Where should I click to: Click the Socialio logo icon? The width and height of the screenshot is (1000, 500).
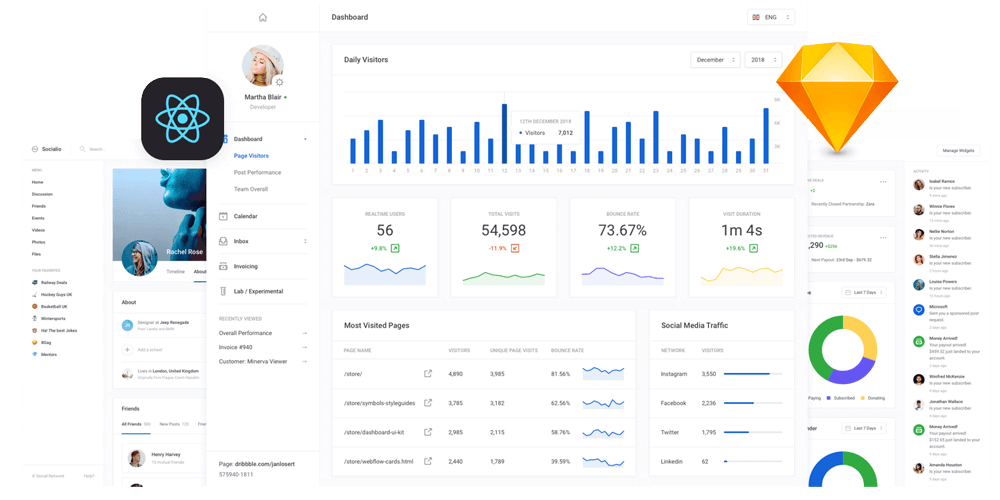pyautogui.click(x=34, y=149)
